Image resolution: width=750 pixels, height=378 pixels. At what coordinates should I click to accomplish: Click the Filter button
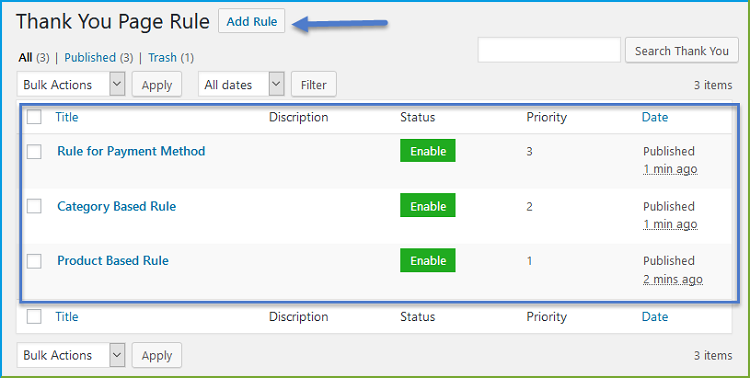pos(314,85)
